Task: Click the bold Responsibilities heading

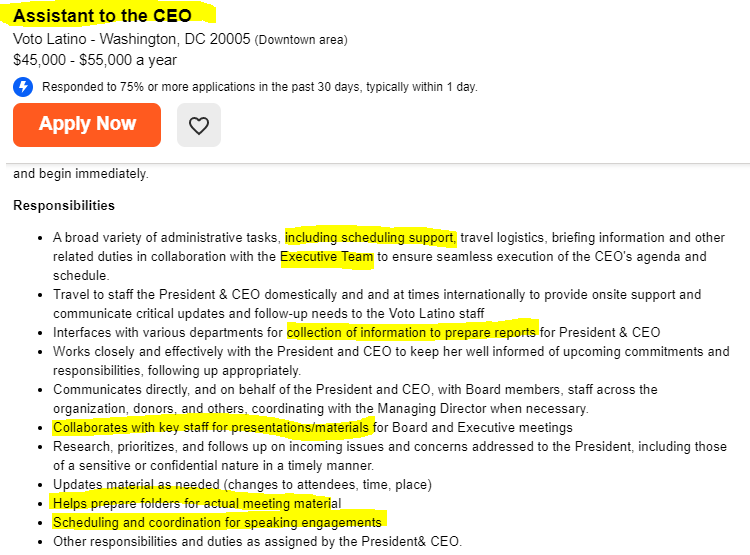Action: [64, 205]
